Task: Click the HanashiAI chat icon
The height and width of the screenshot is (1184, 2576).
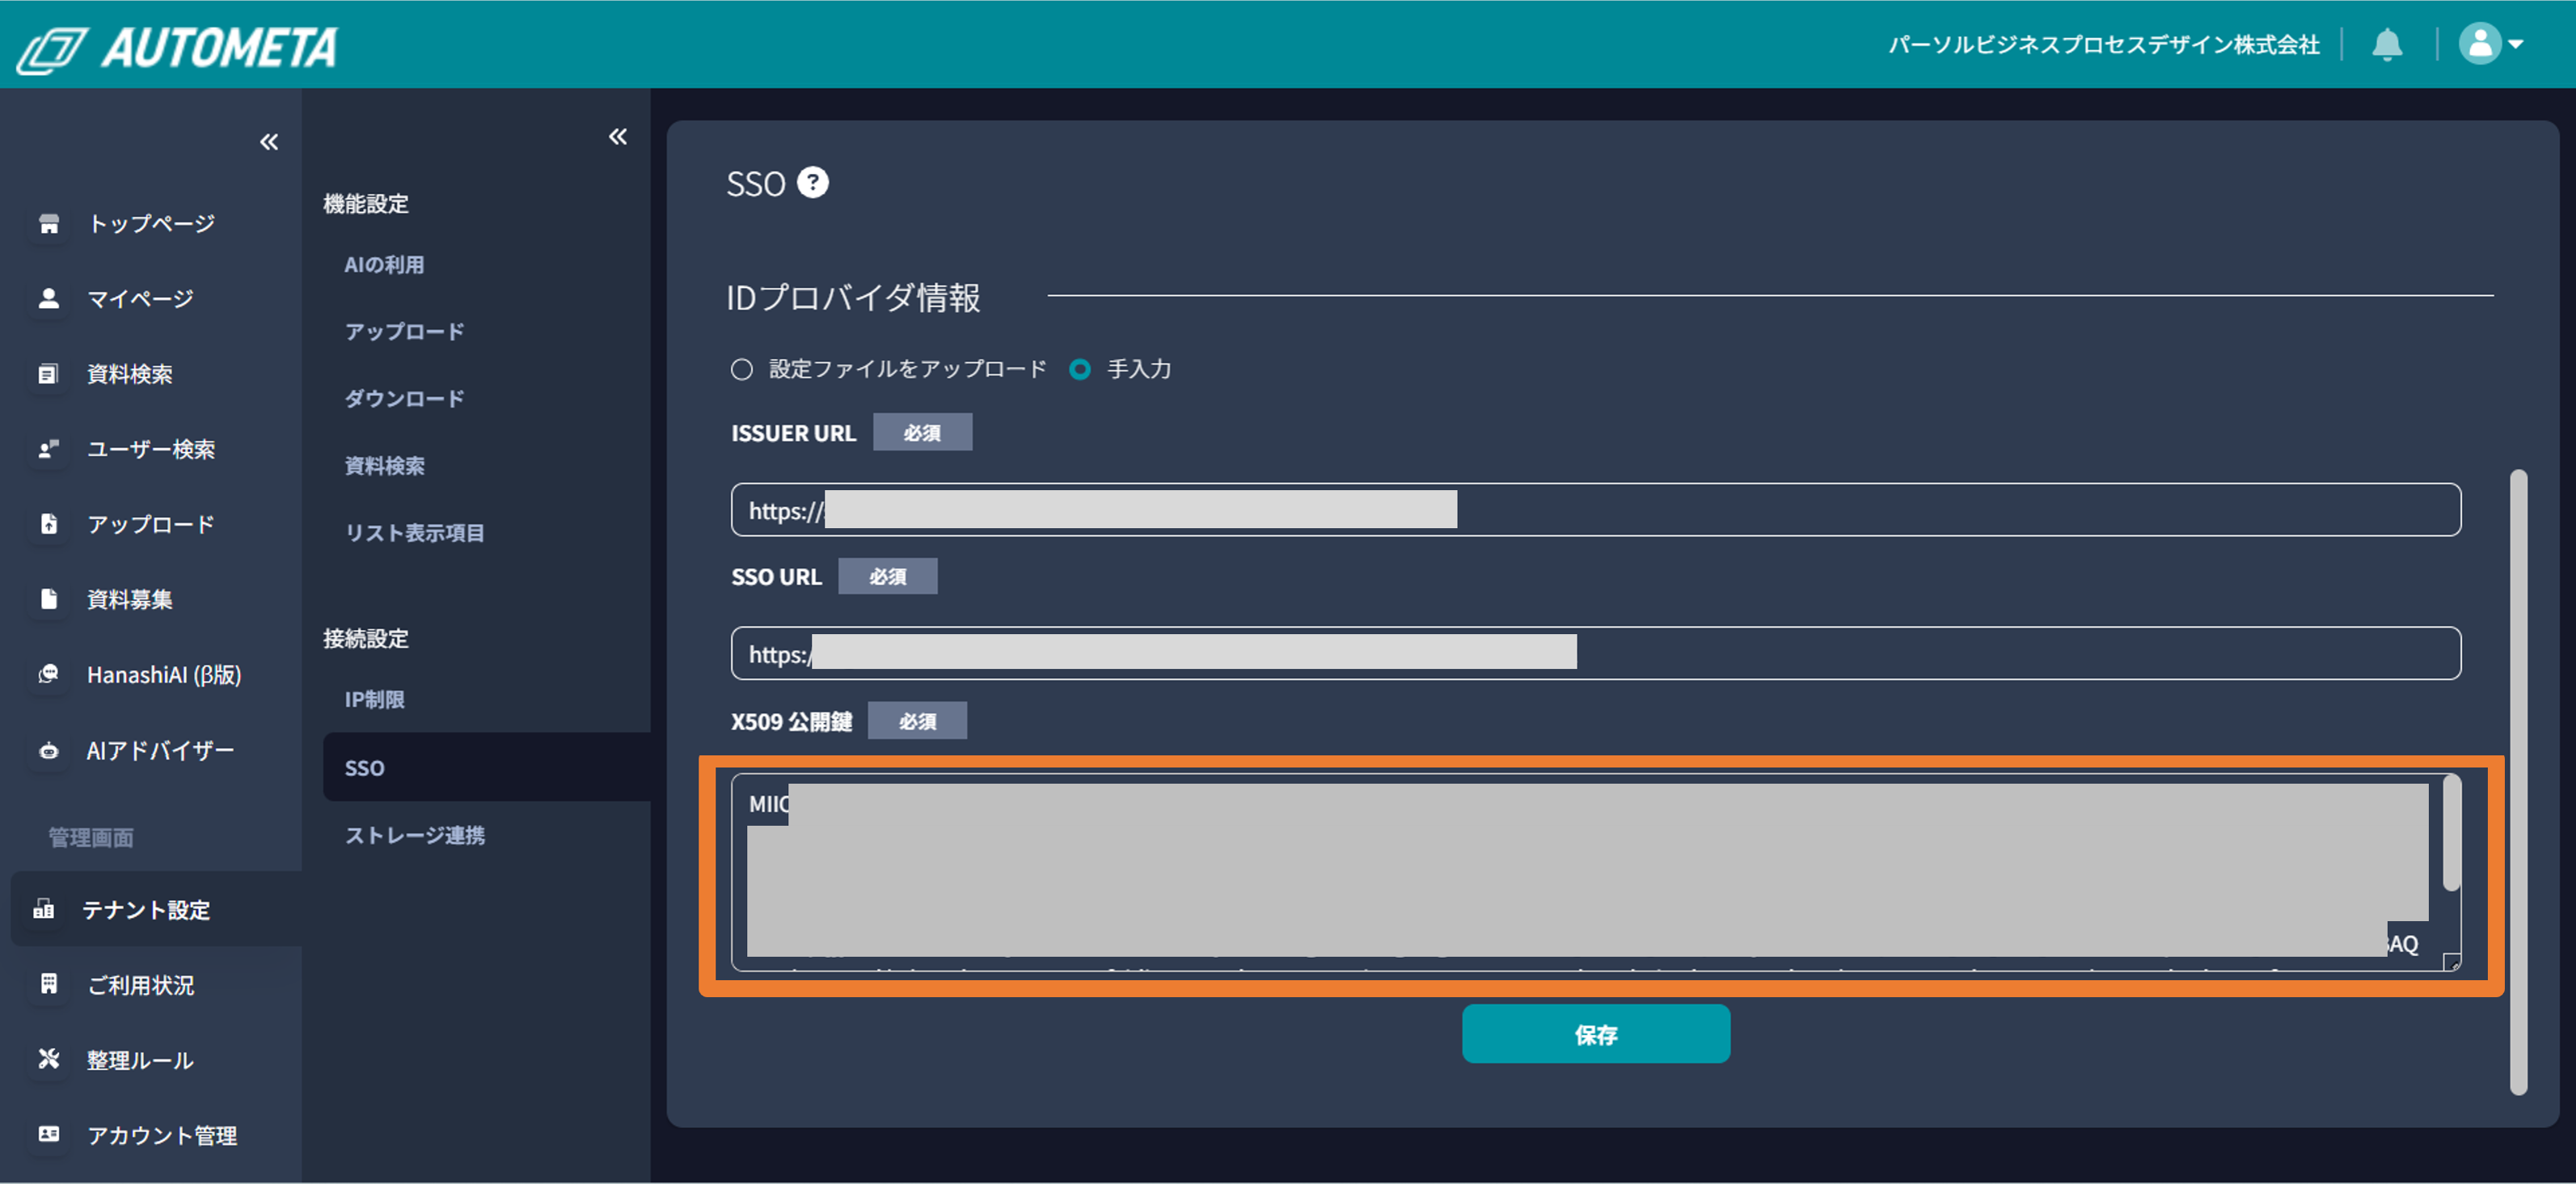Action: 48,674
